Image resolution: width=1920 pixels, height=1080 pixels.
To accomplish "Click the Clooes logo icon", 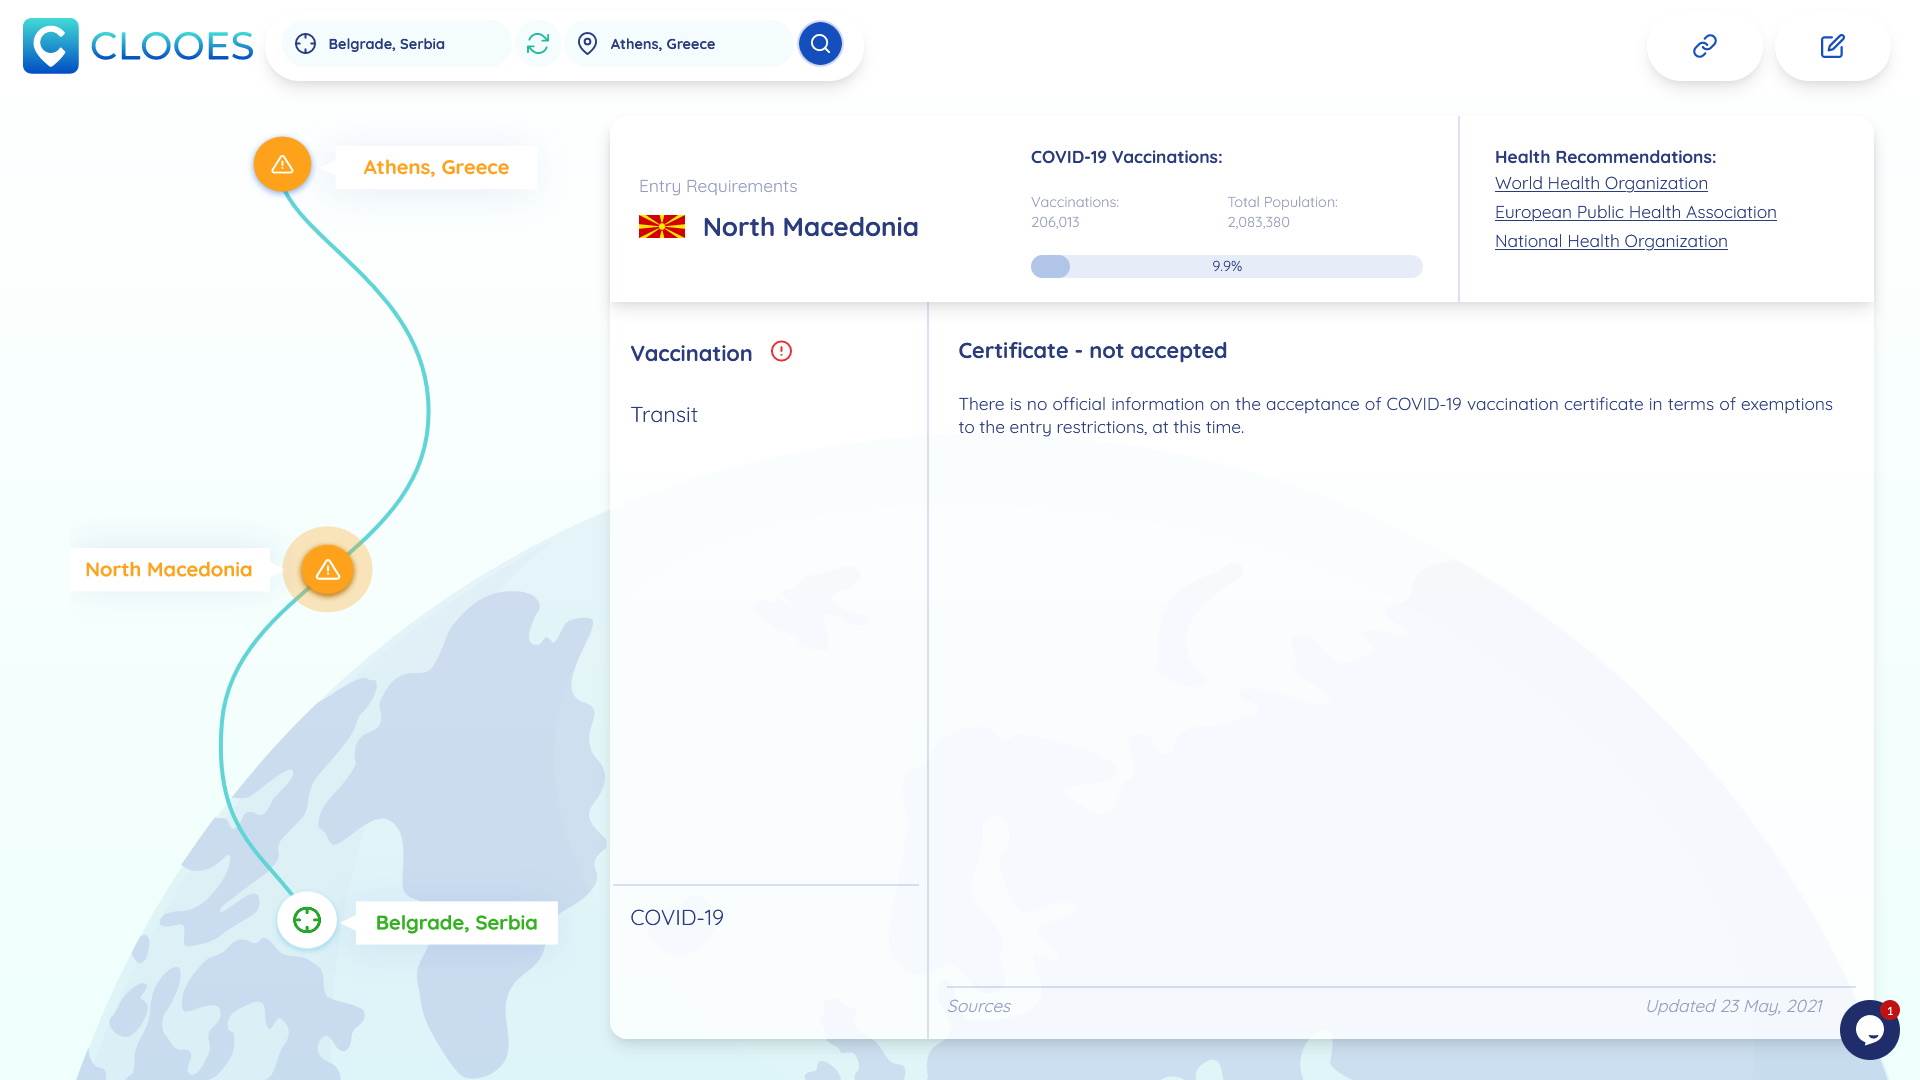I will (x=50, y=45).
